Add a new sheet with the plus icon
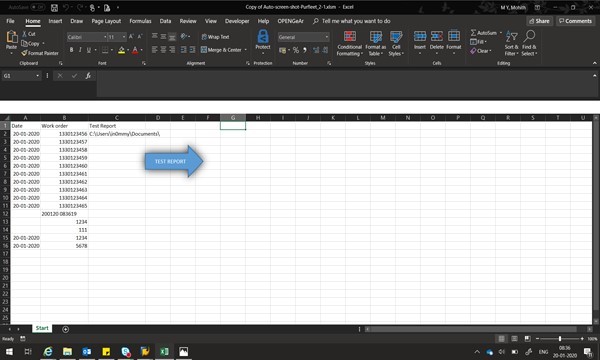This screenshot has height=360, width=600. 65,329
